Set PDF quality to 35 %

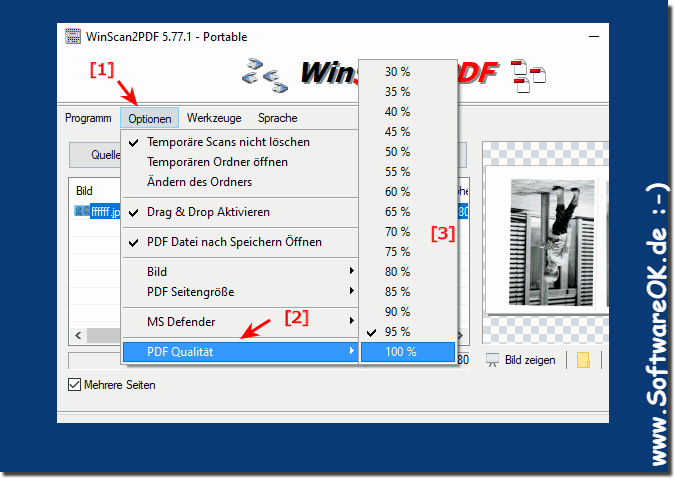tap(408, 92)
